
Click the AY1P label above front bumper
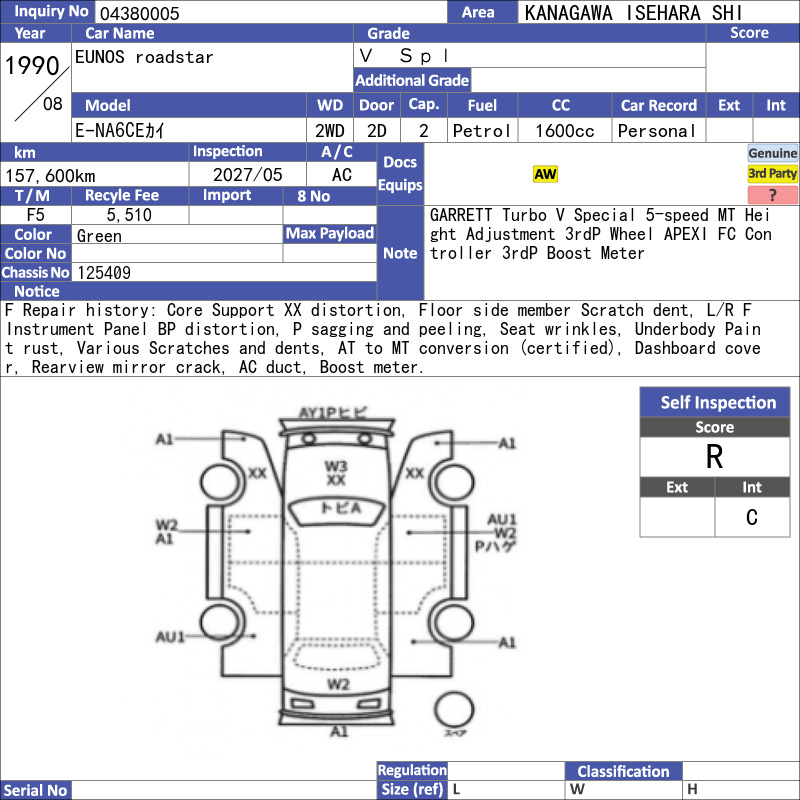tap(332, 412)
